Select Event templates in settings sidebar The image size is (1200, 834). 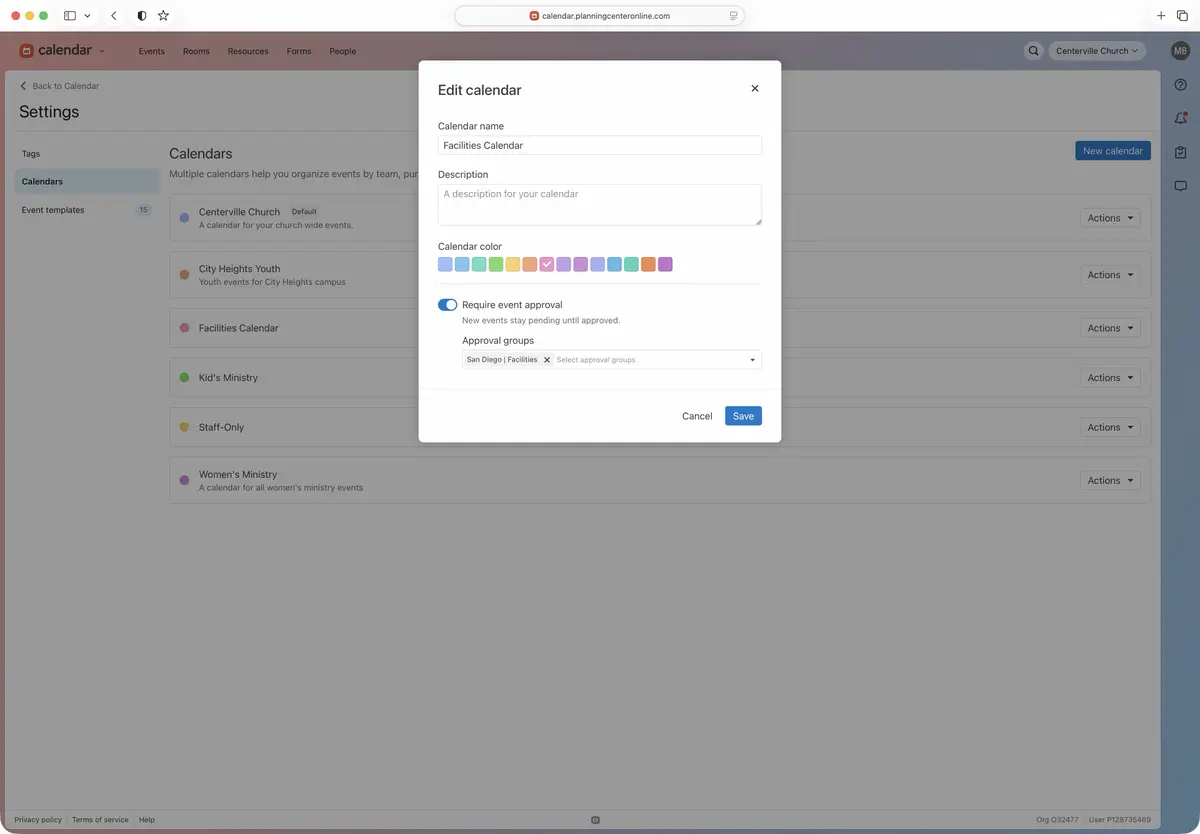[86, 210]
